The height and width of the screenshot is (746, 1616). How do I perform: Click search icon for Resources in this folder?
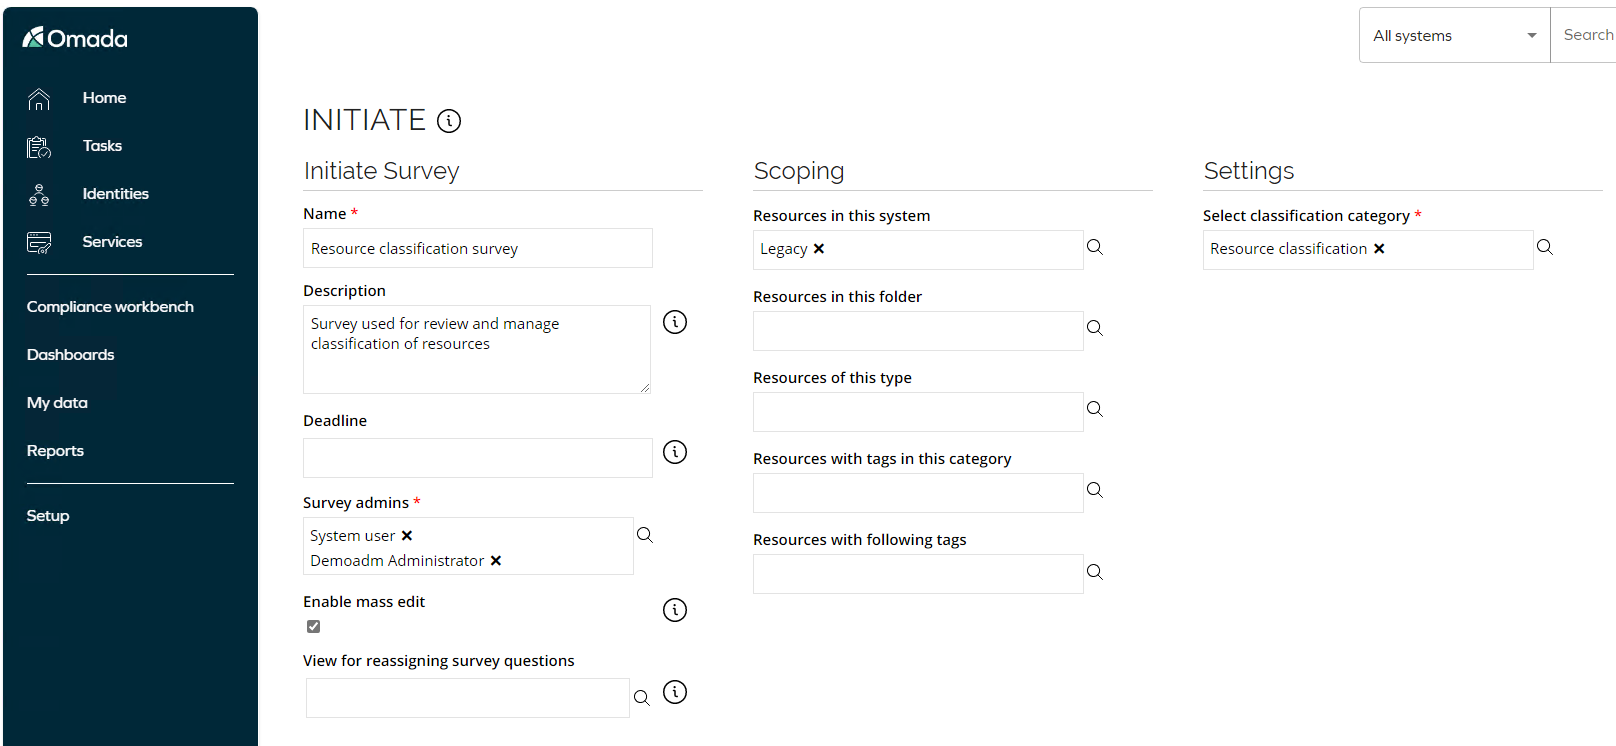1095,328
